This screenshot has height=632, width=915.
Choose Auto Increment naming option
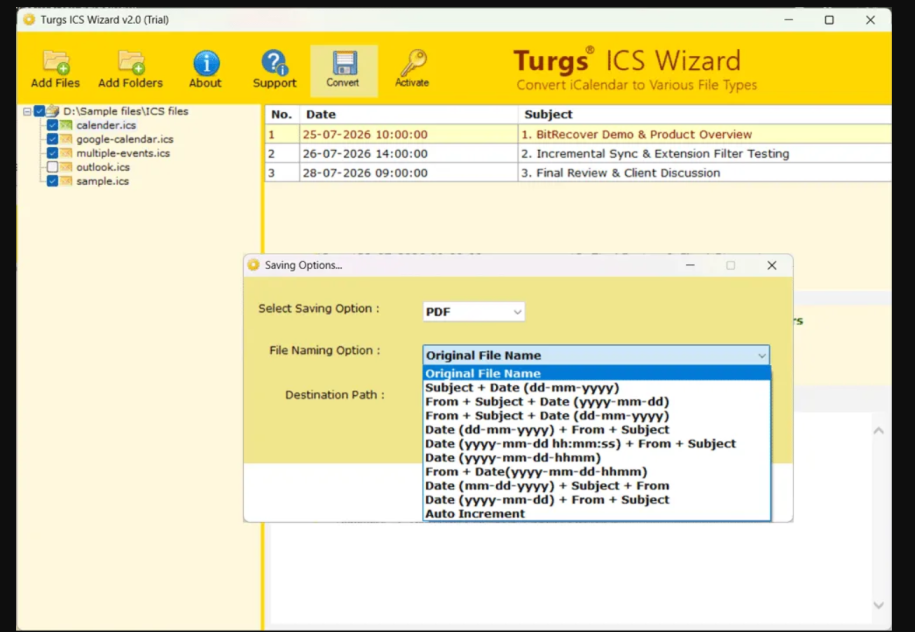[596, 514]
